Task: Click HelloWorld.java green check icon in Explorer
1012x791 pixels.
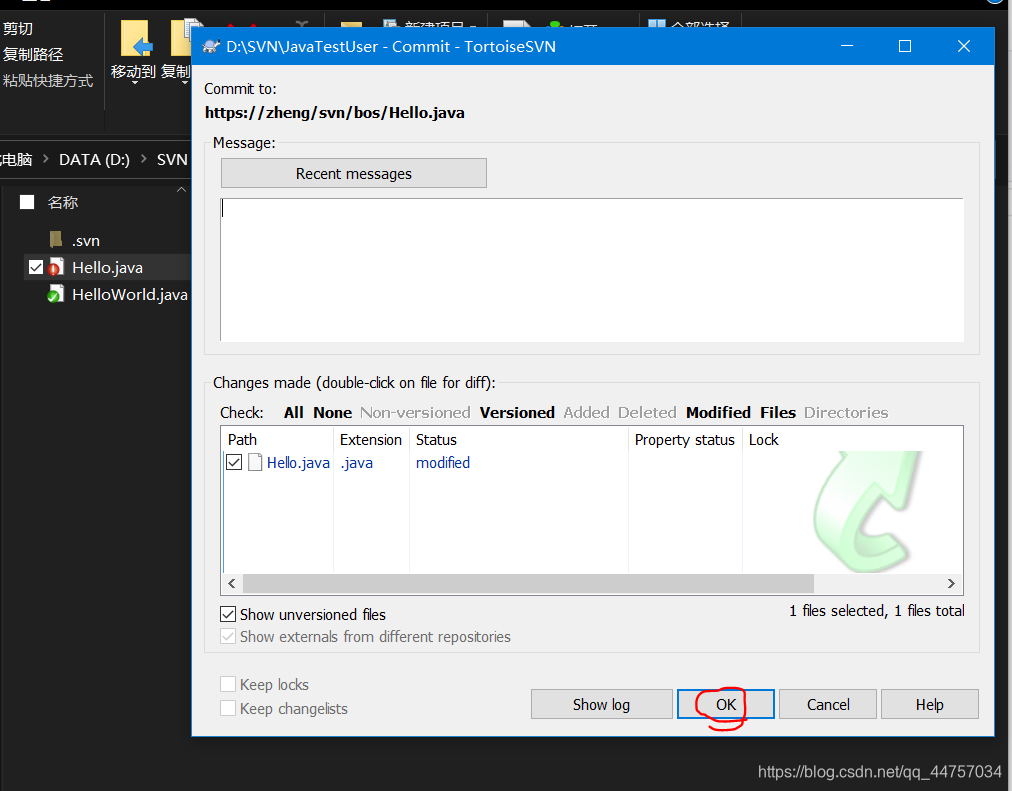Action: click(x=56, y=294)
